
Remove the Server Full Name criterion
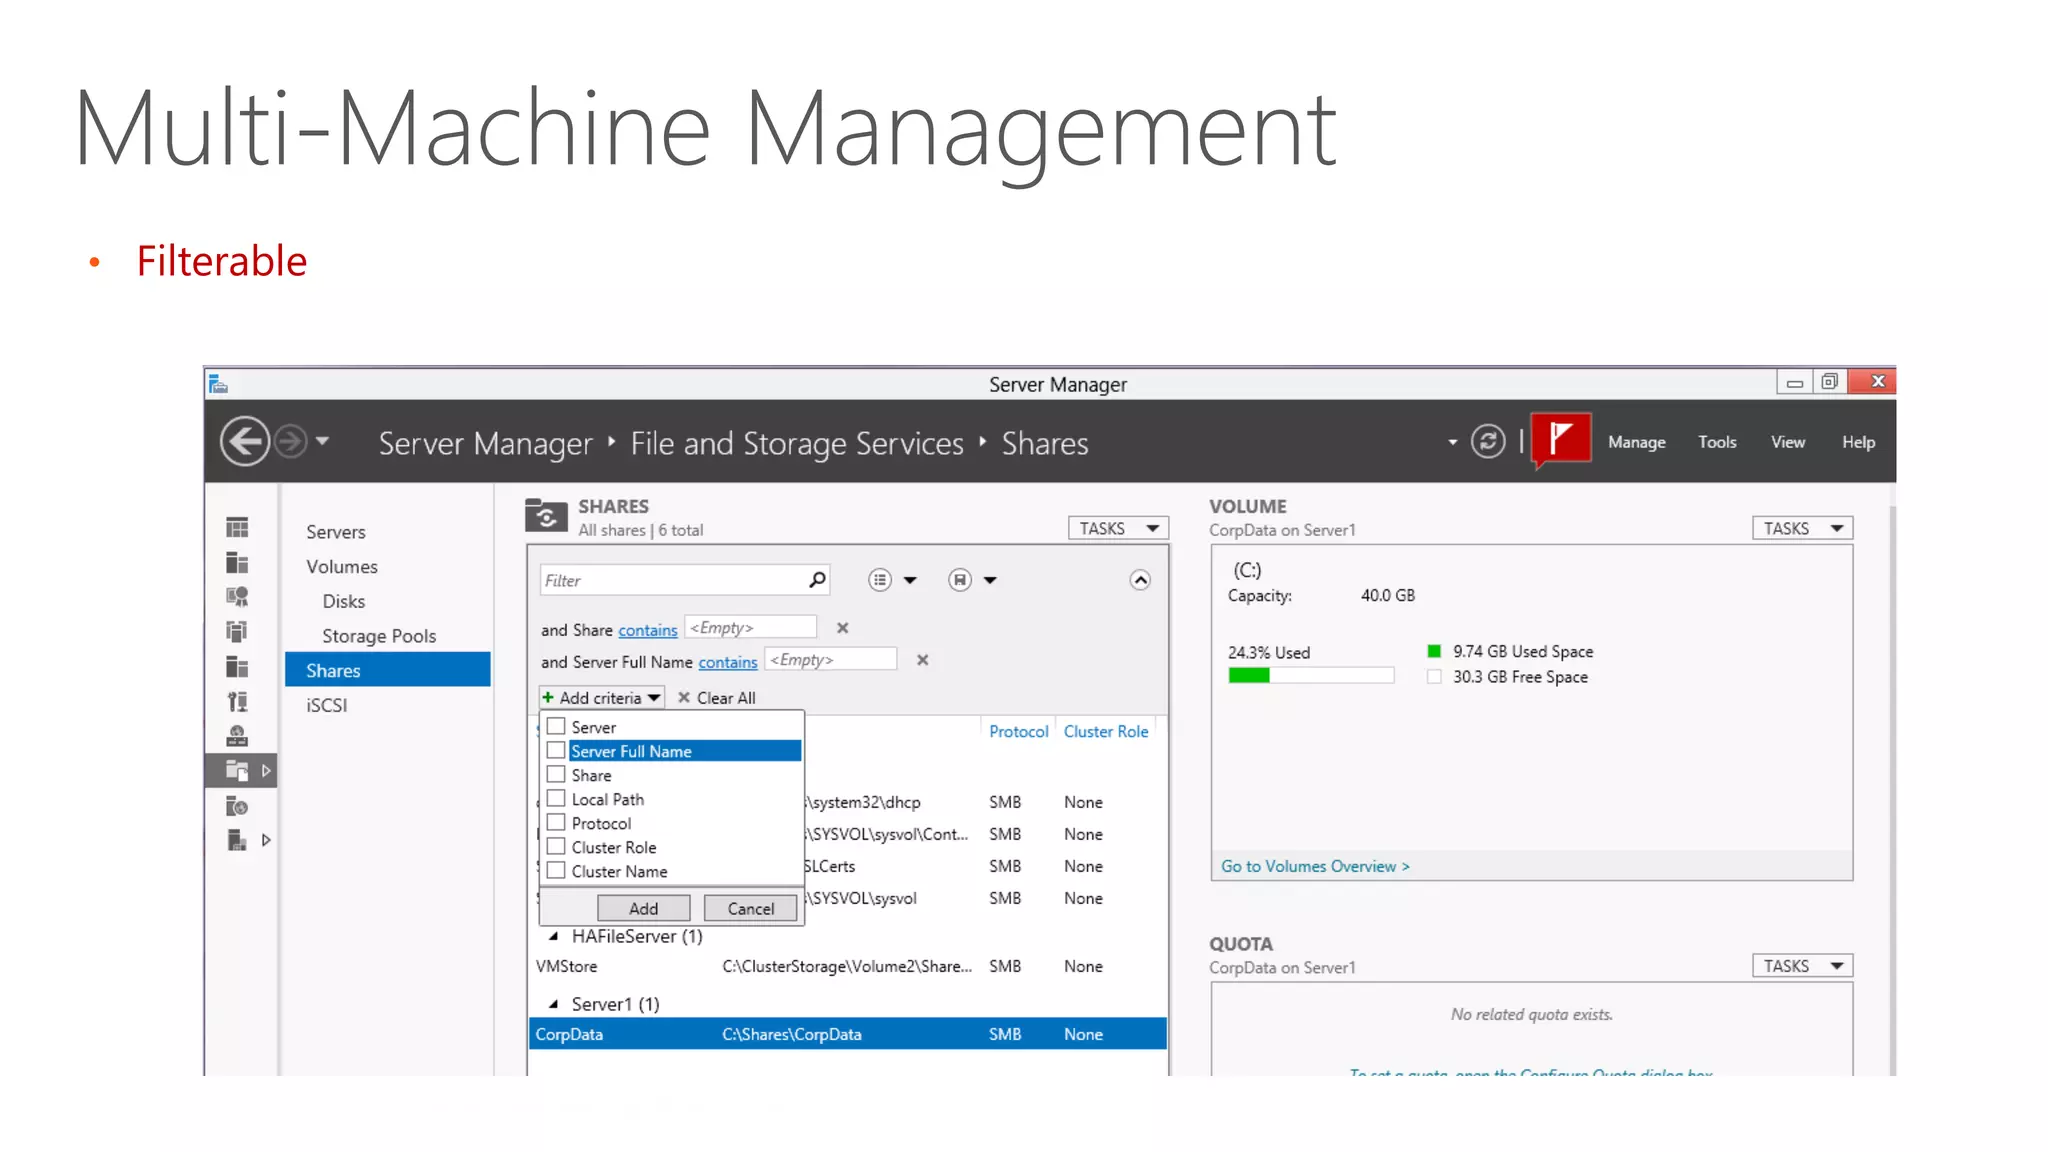coord(922,660)
